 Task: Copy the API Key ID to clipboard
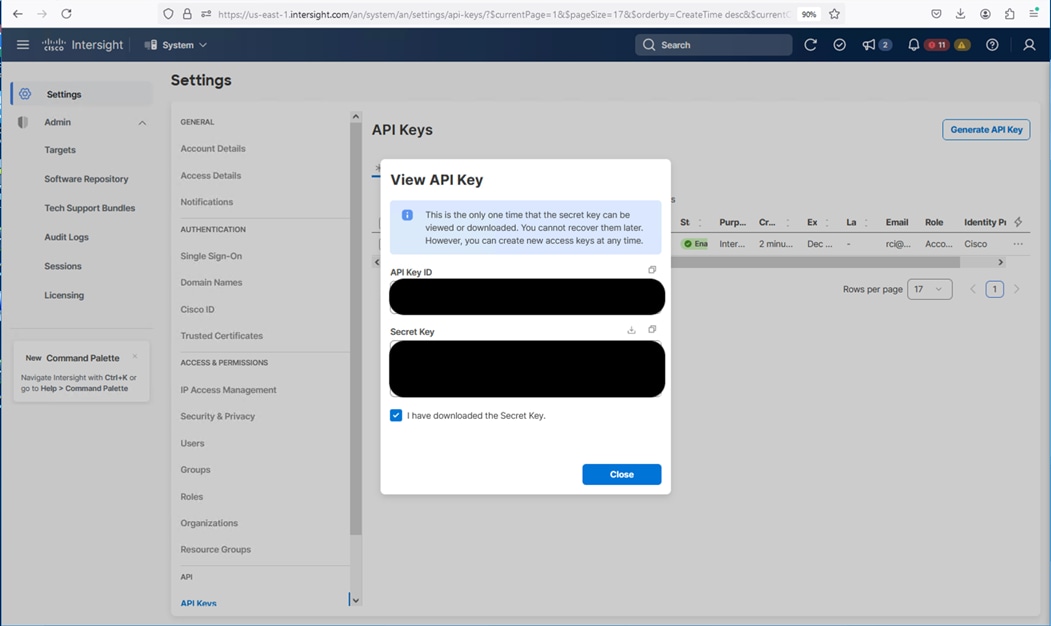pyautogui.click(x=652, y=270)
